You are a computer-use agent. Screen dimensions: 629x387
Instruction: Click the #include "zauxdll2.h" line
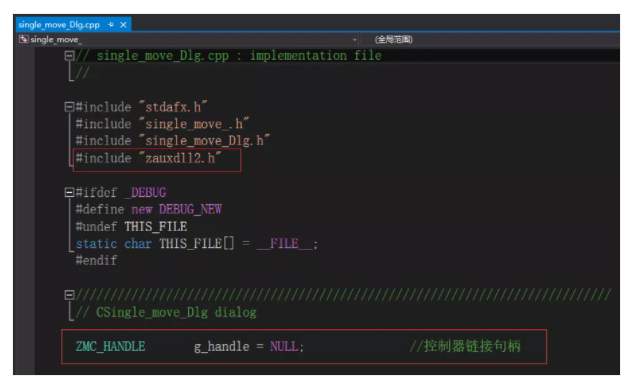point(148,158)
